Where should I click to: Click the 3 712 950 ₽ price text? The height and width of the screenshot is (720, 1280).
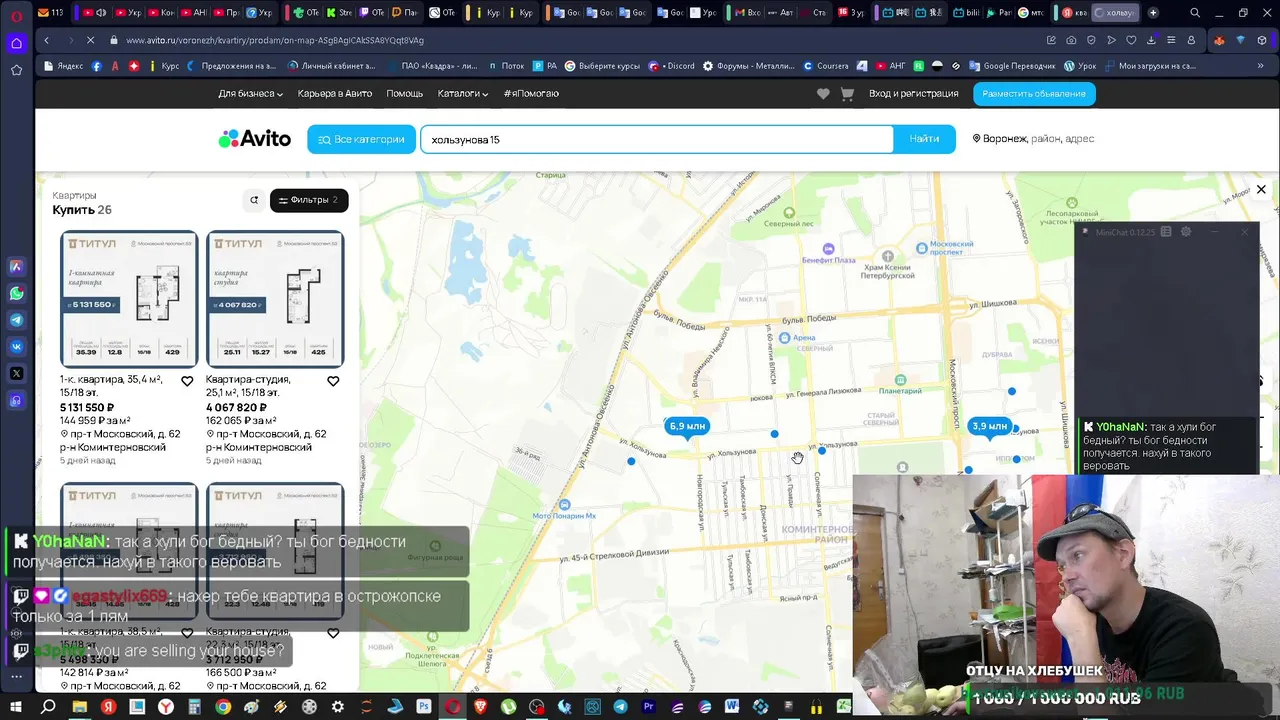(236, 660)
